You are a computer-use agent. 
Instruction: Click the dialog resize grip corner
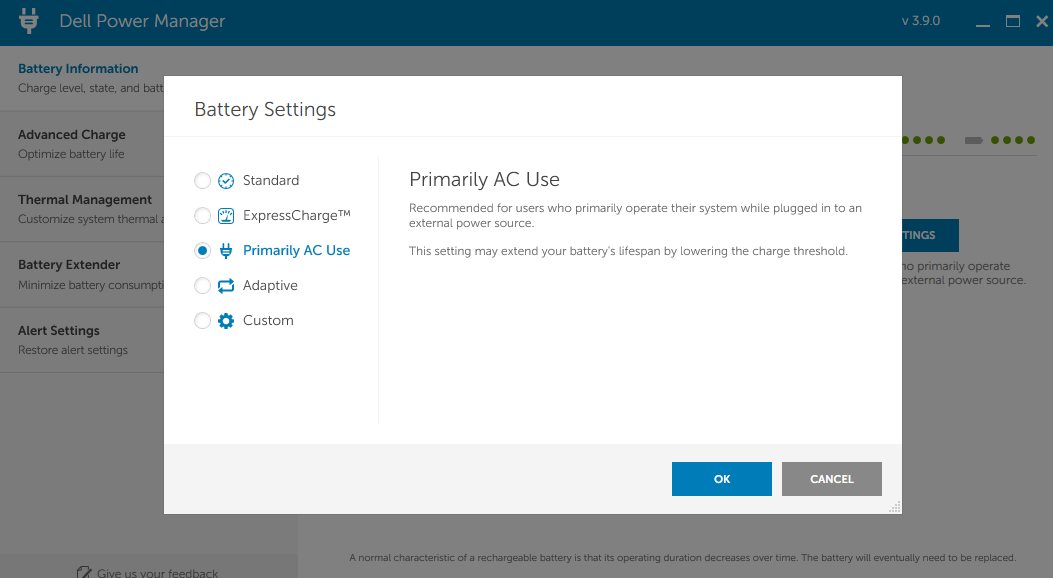[895, 507]
